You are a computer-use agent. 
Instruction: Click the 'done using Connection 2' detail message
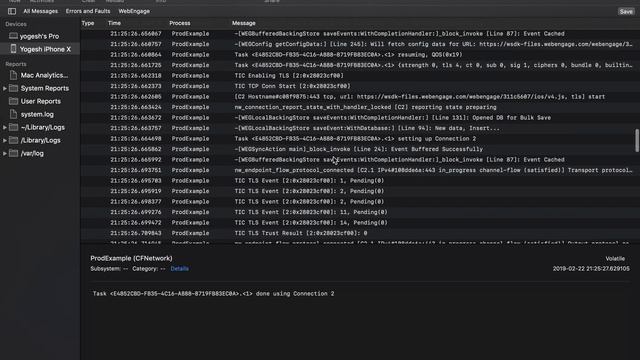[213, 293]
